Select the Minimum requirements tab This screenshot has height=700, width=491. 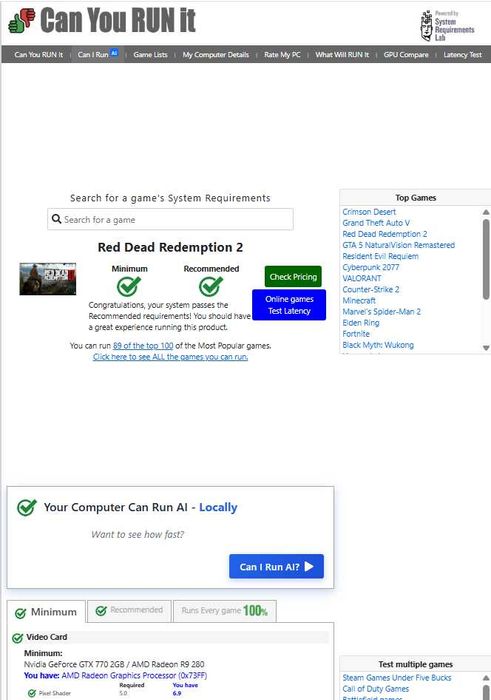(46, 612)
